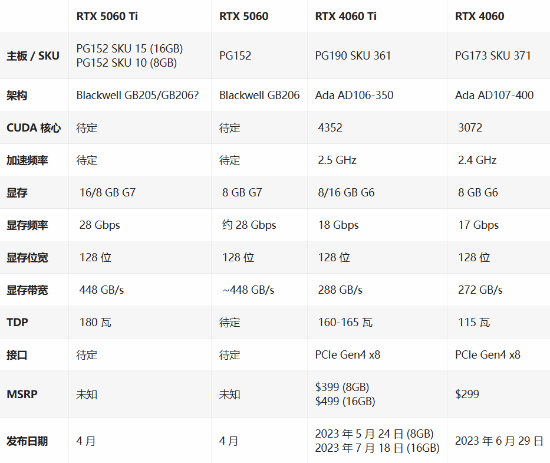Select the PG190 SKU 361 cell
The height and width of the screenshot is (463, 550).
point(353,56)
